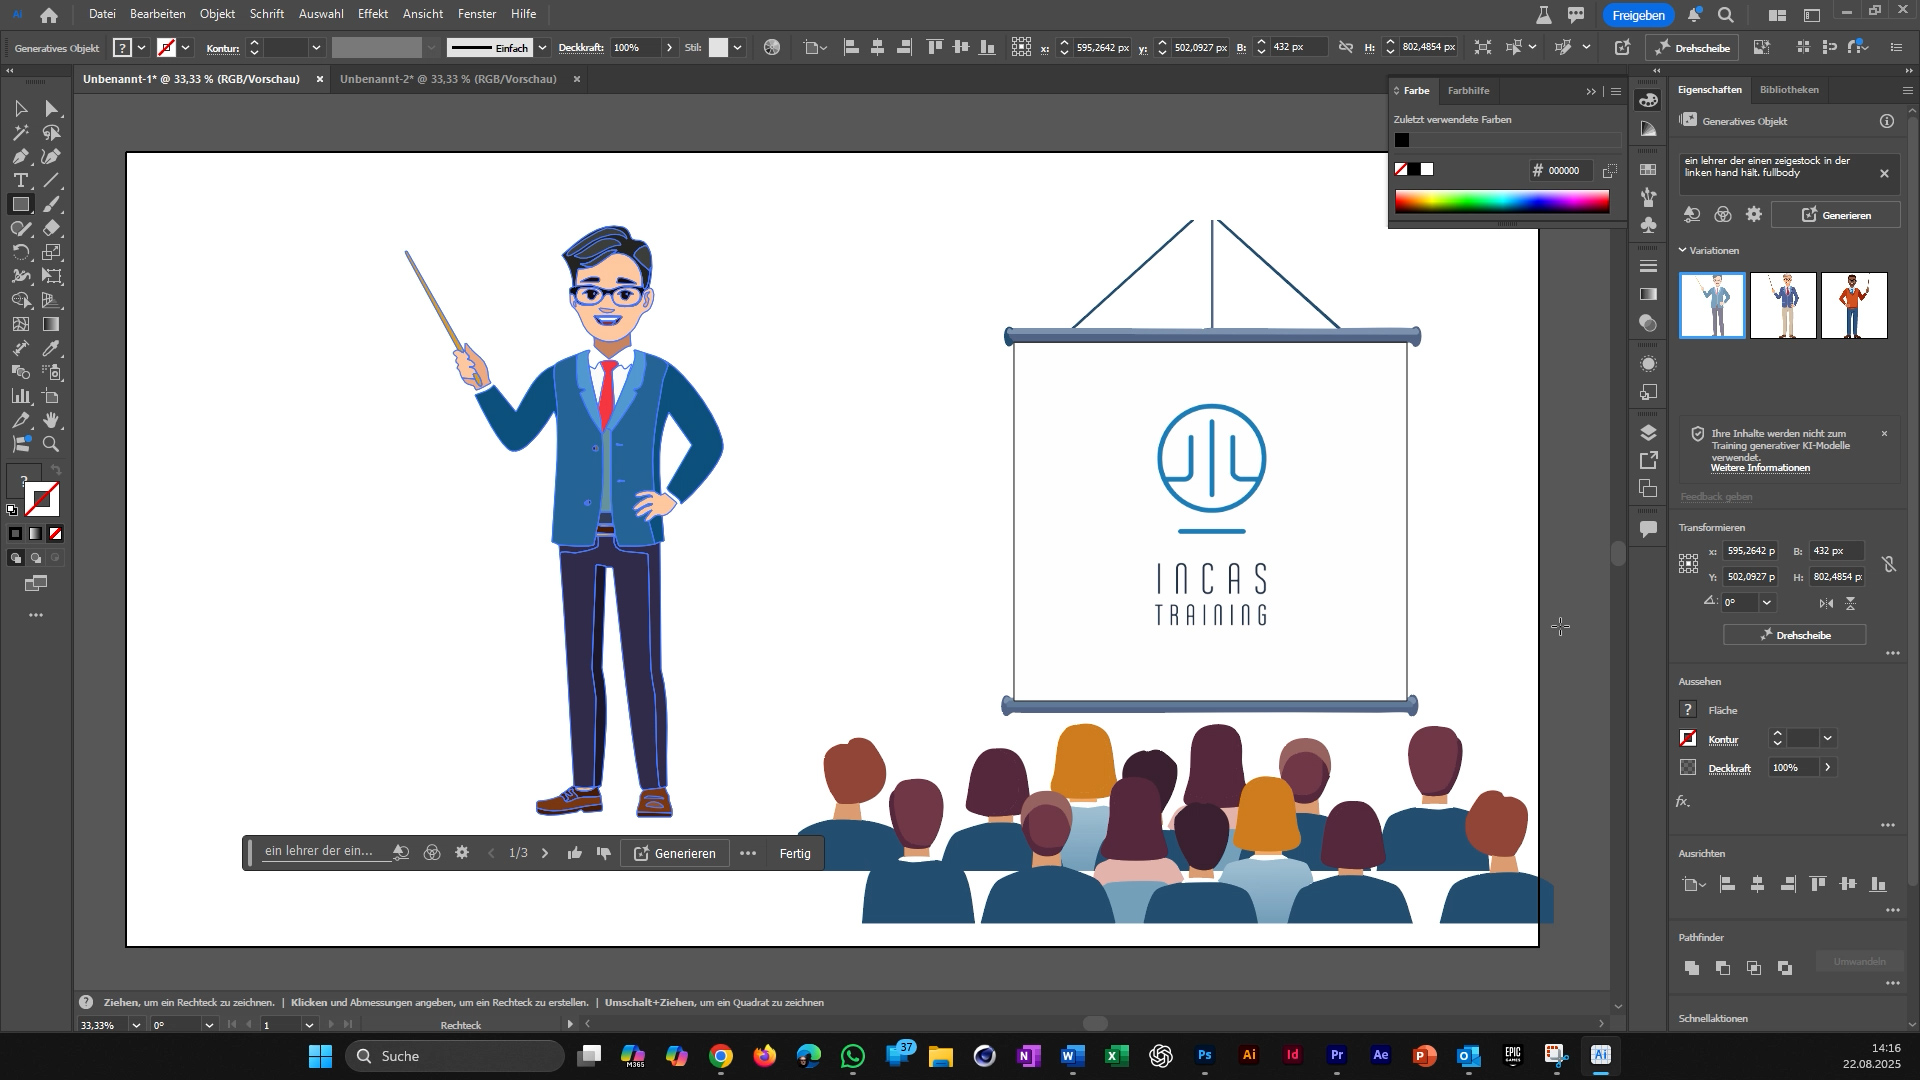The height and width of the screenshot is (1080, 1920).
Task: Collapse the Variationen section
Action: [1683, 250]
